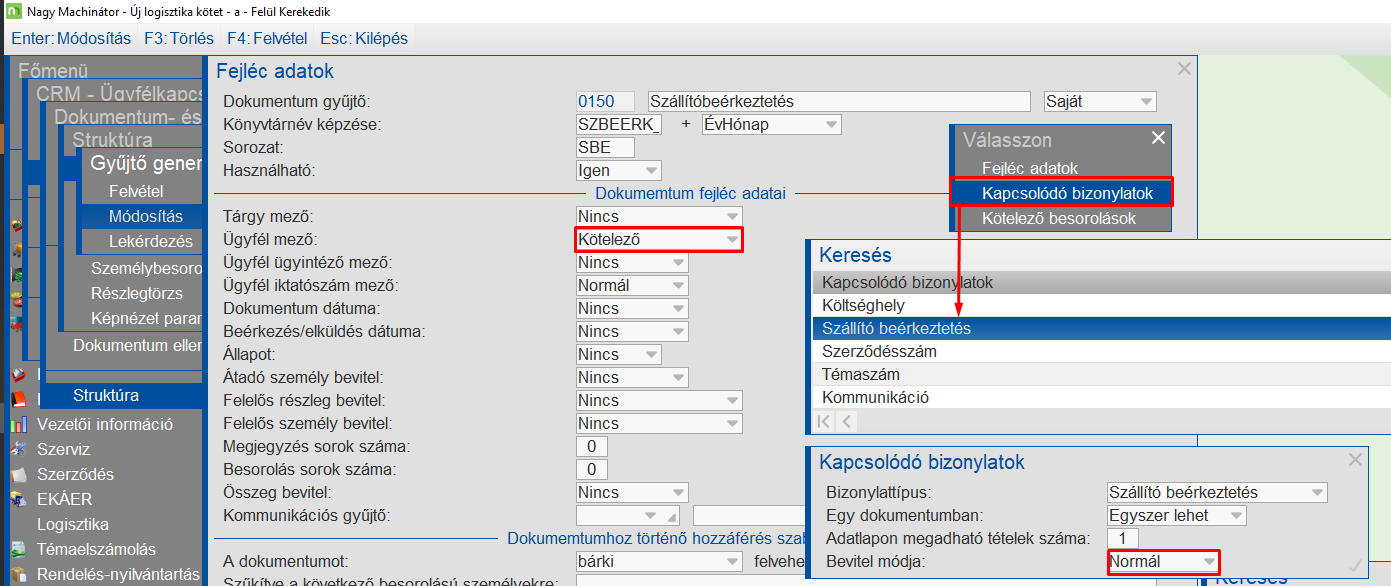Close the Fejléc adatok panel
Image resolution: width=1391 pixels, height=586 pixels.
(1184, 68)
